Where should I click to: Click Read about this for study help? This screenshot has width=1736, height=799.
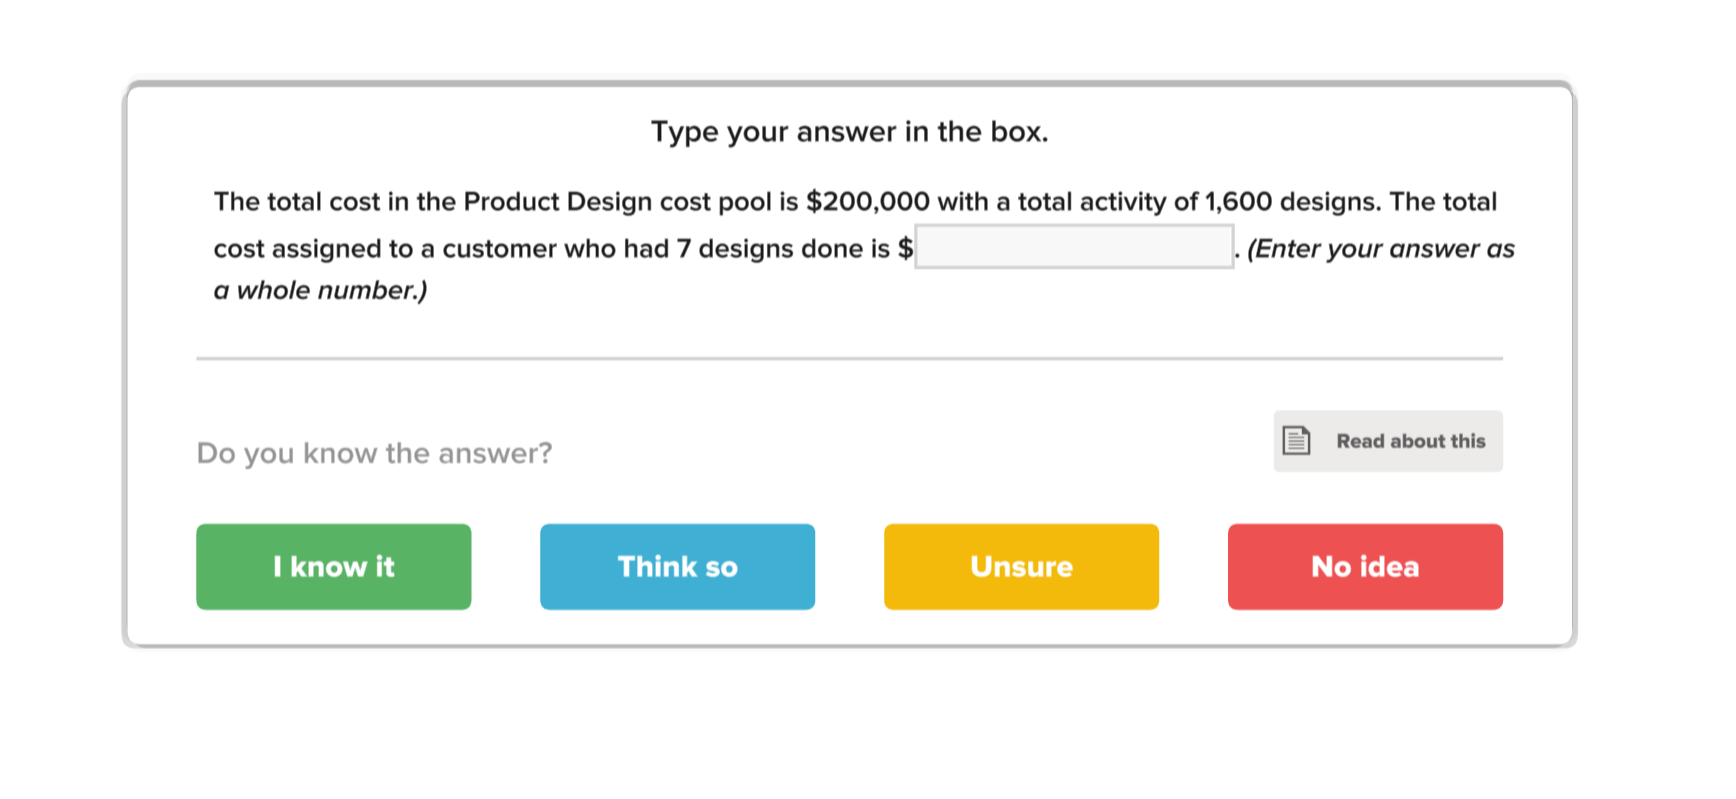(1388, 441)
